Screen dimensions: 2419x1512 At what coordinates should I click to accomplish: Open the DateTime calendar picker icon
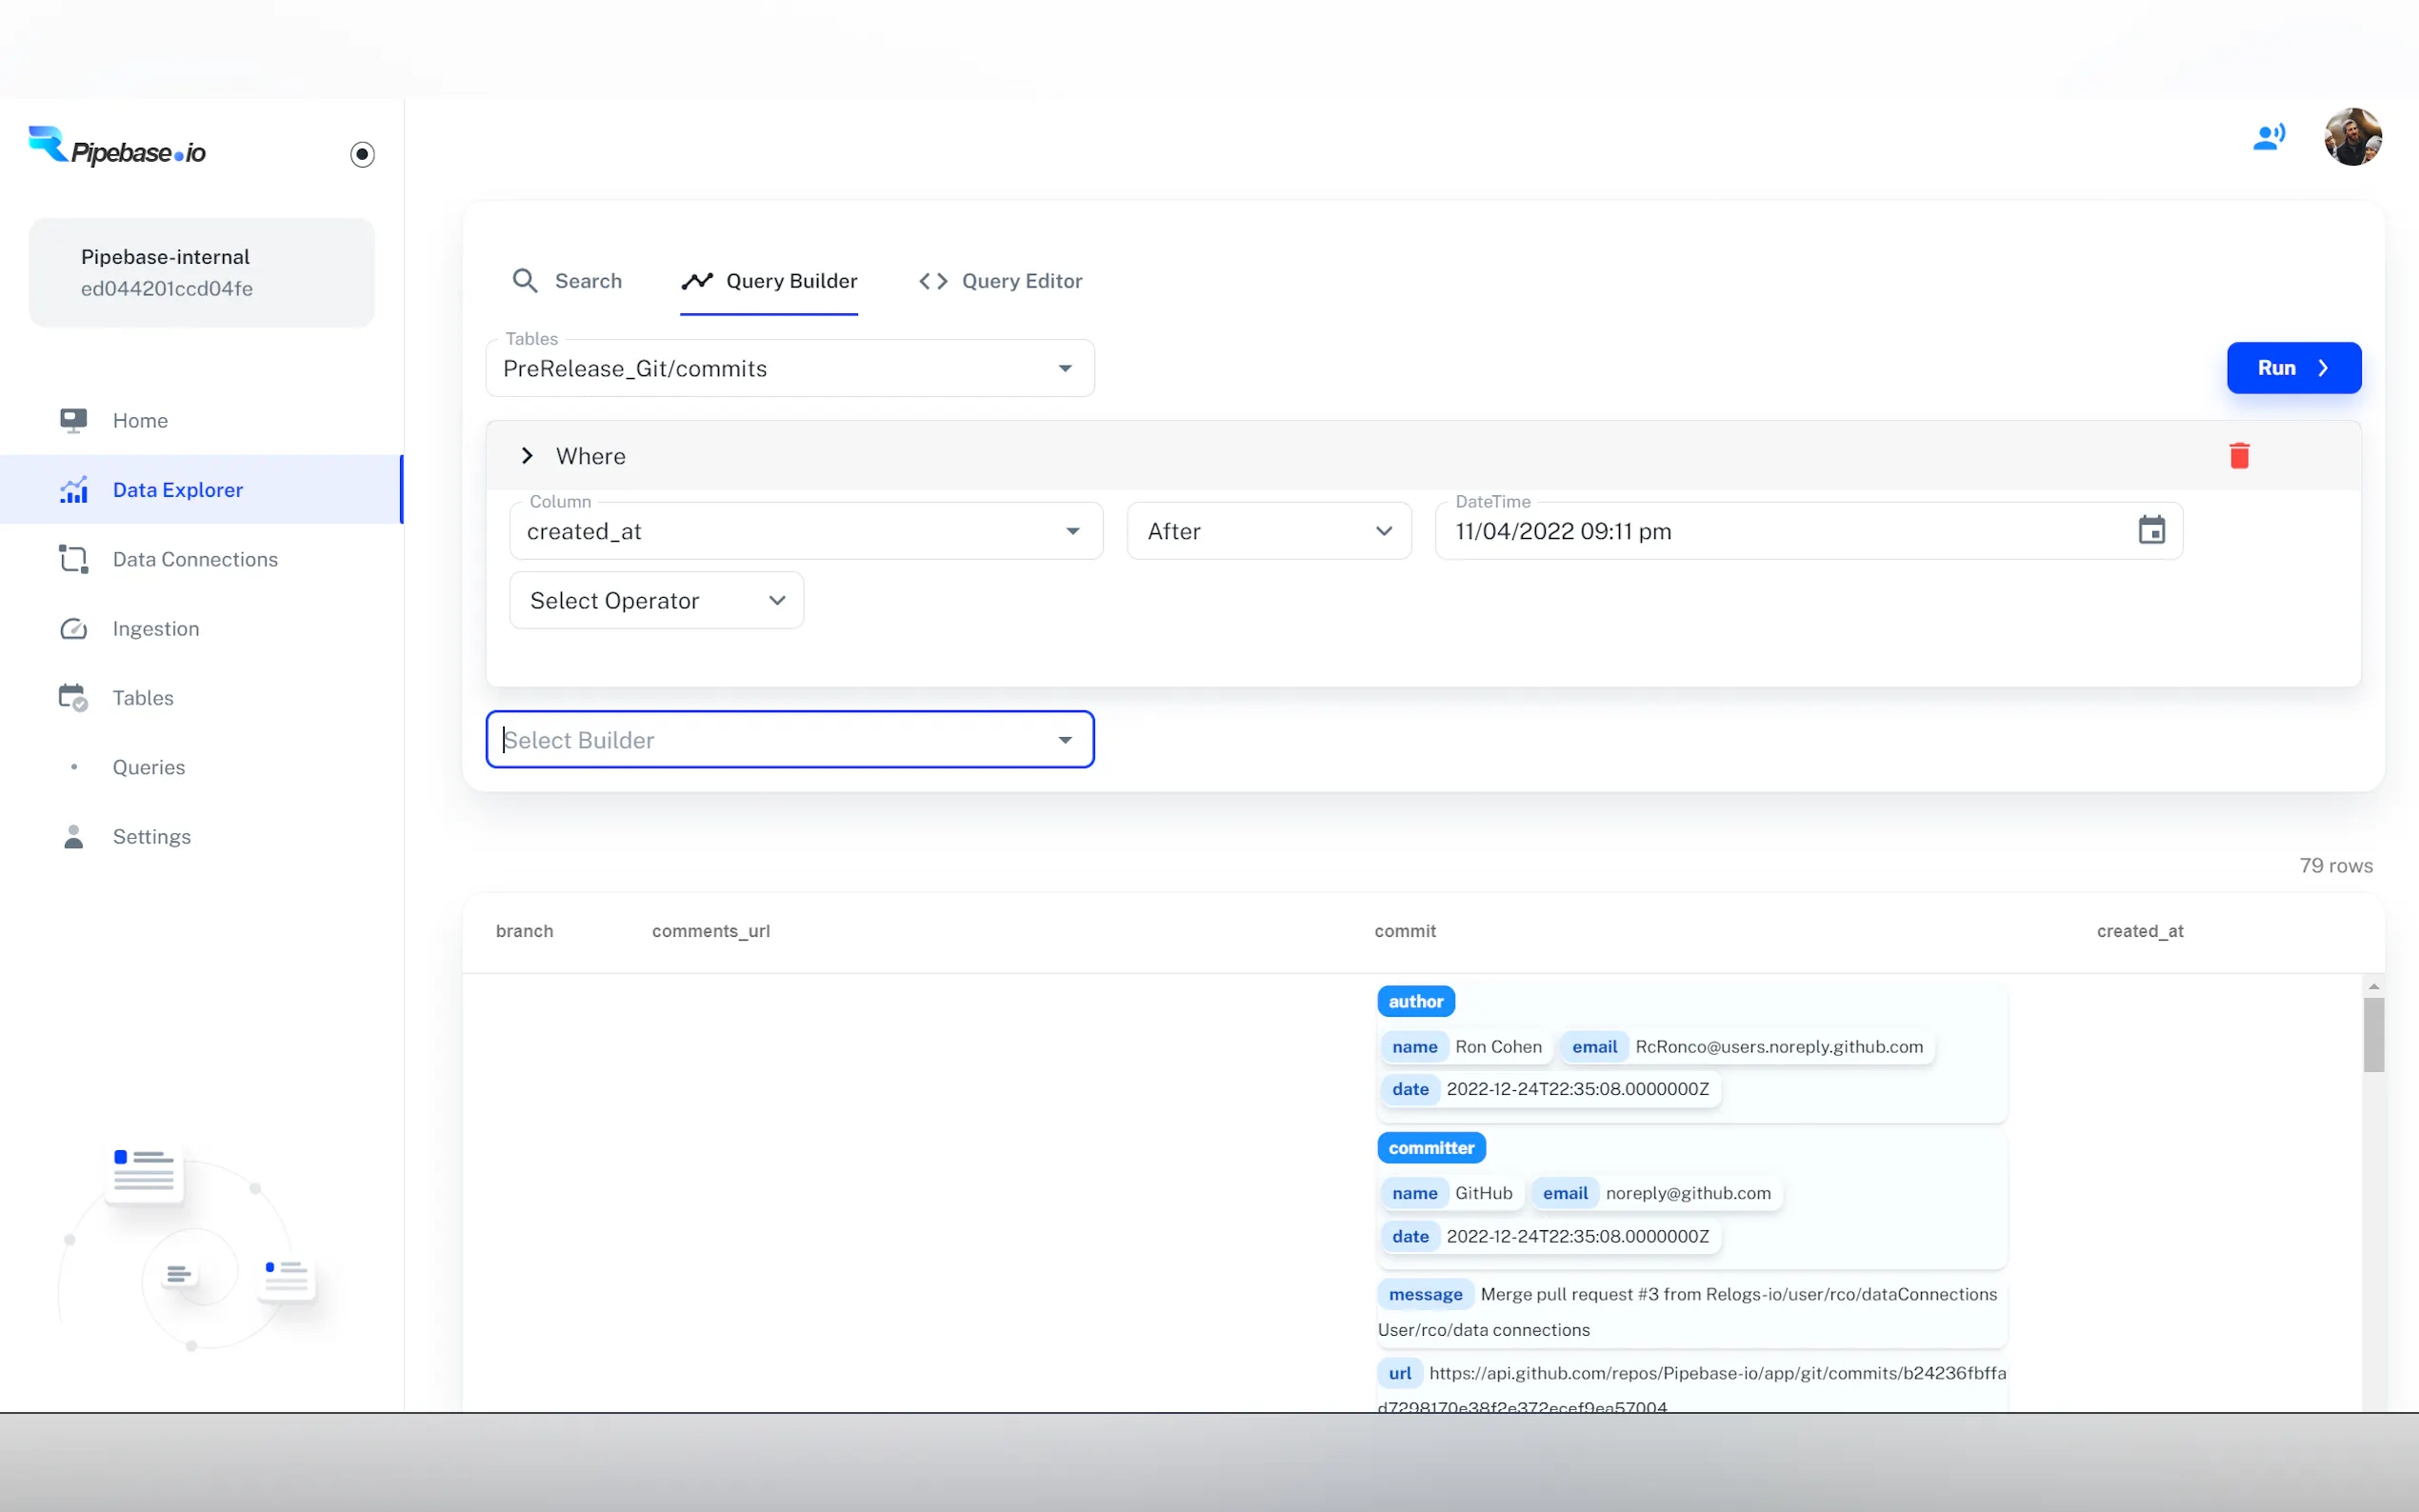[x=2151, y=531]
